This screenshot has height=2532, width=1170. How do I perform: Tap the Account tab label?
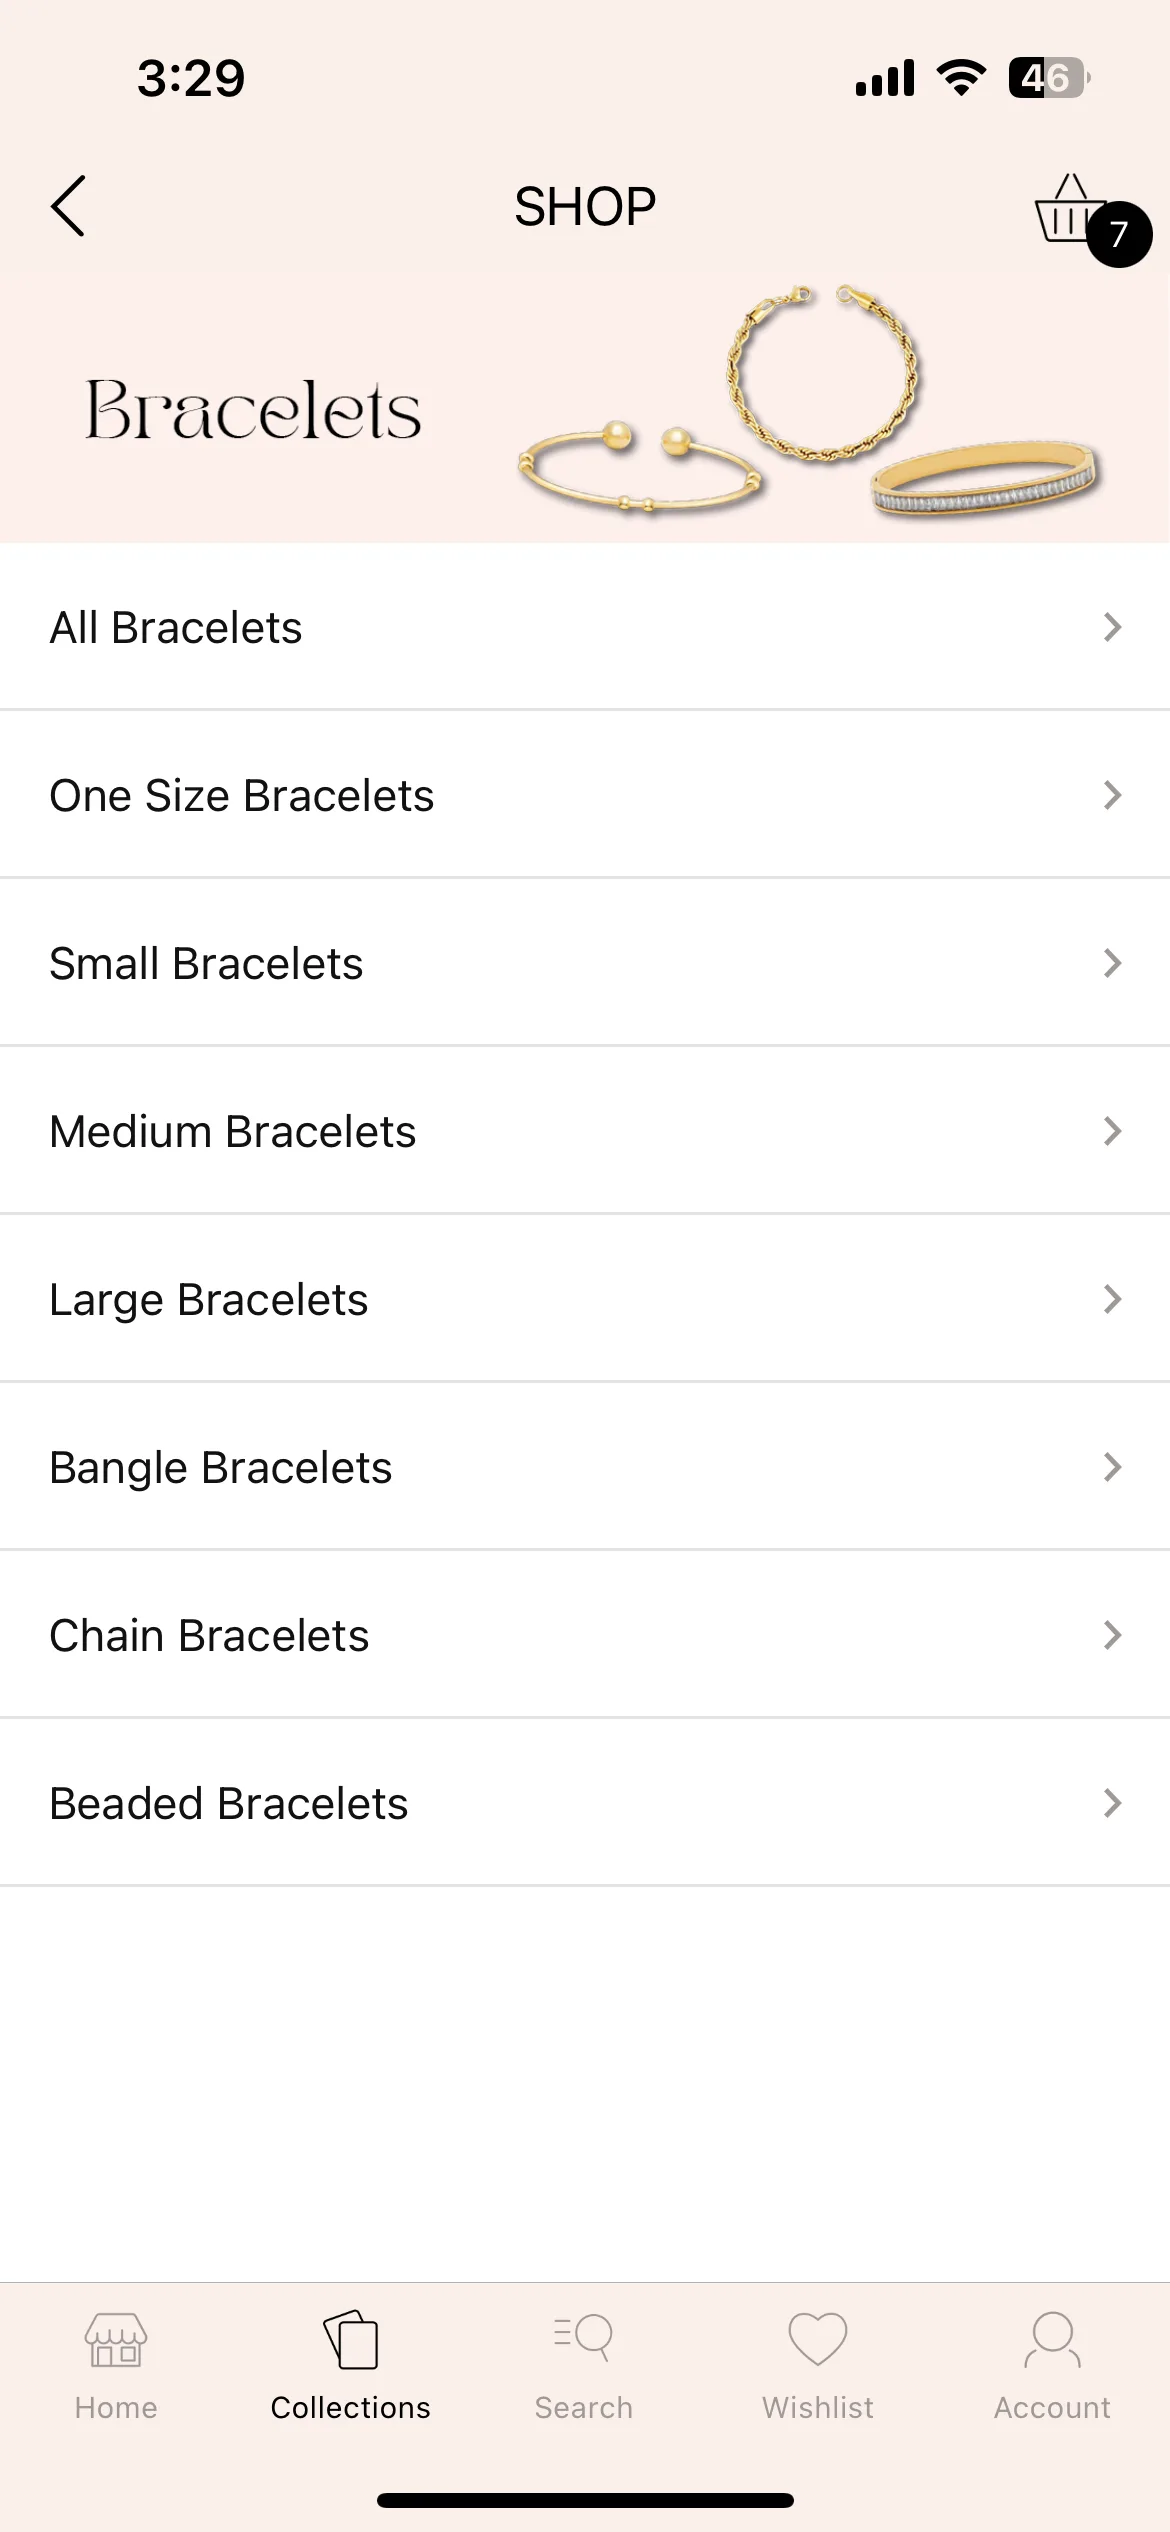[x=1052, y=2408]
